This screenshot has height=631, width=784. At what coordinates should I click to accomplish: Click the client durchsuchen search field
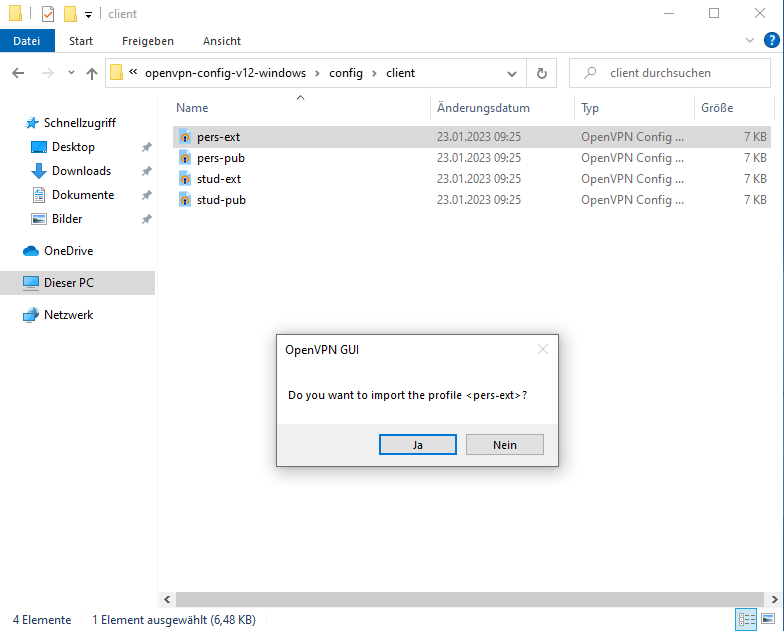point(670,73)
